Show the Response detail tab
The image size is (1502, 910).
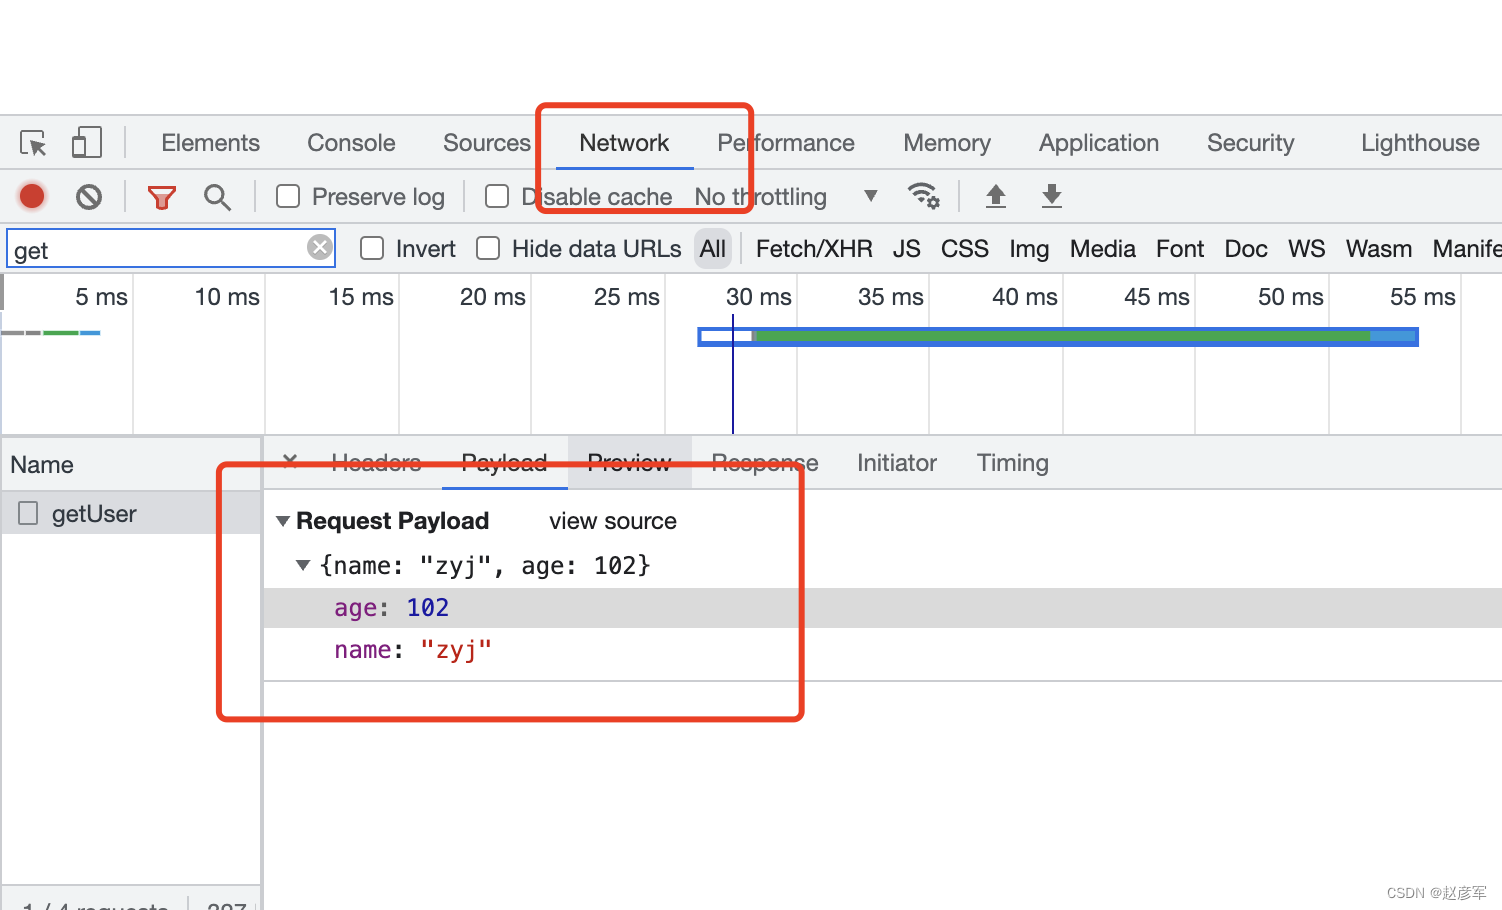[x=765, y=463]
